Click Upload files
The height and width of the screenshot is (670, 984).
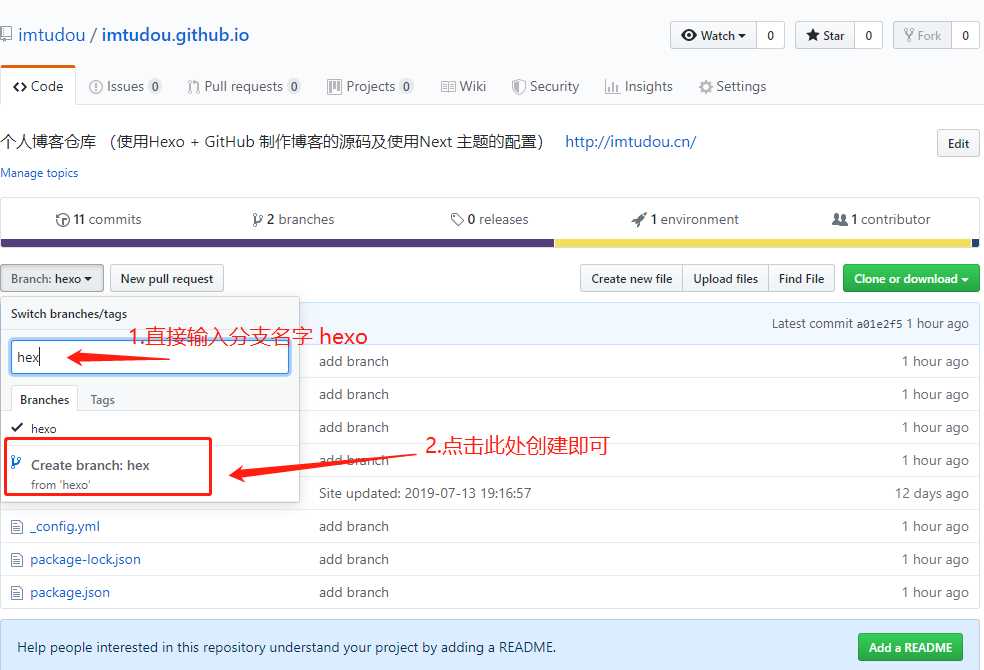click(725, 279)
